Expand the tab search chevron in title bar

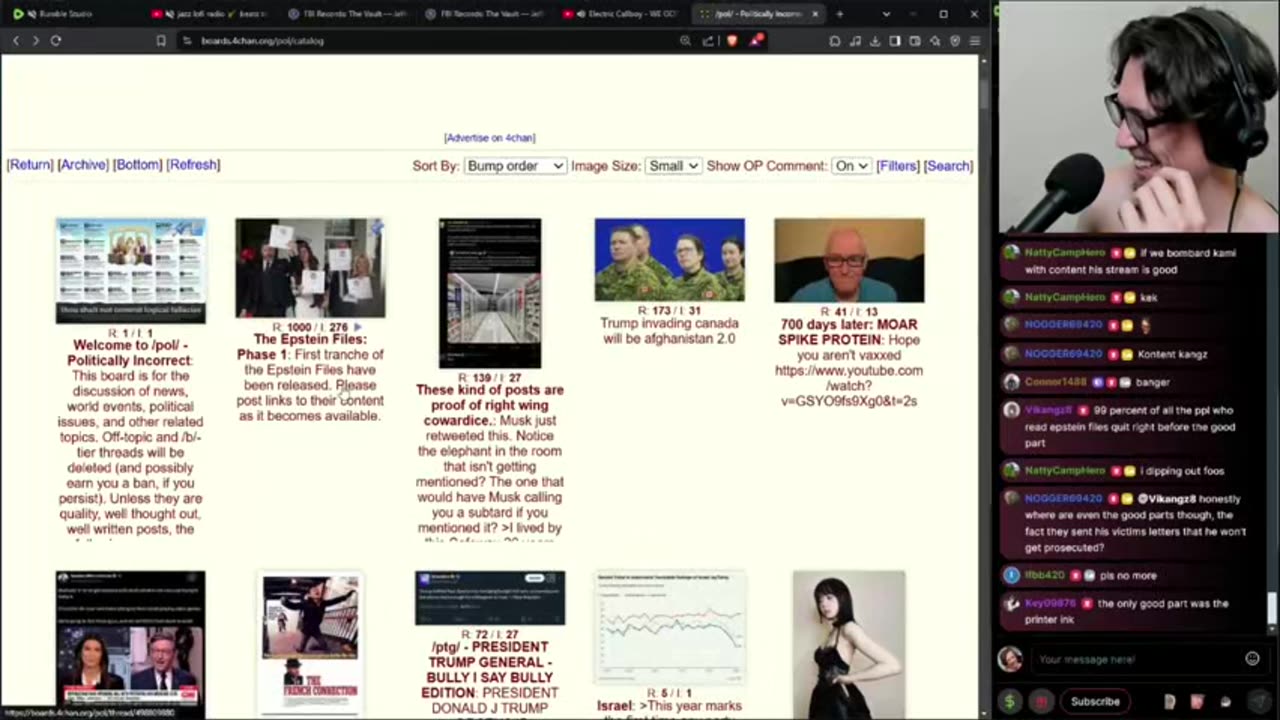tap(886, 14)
